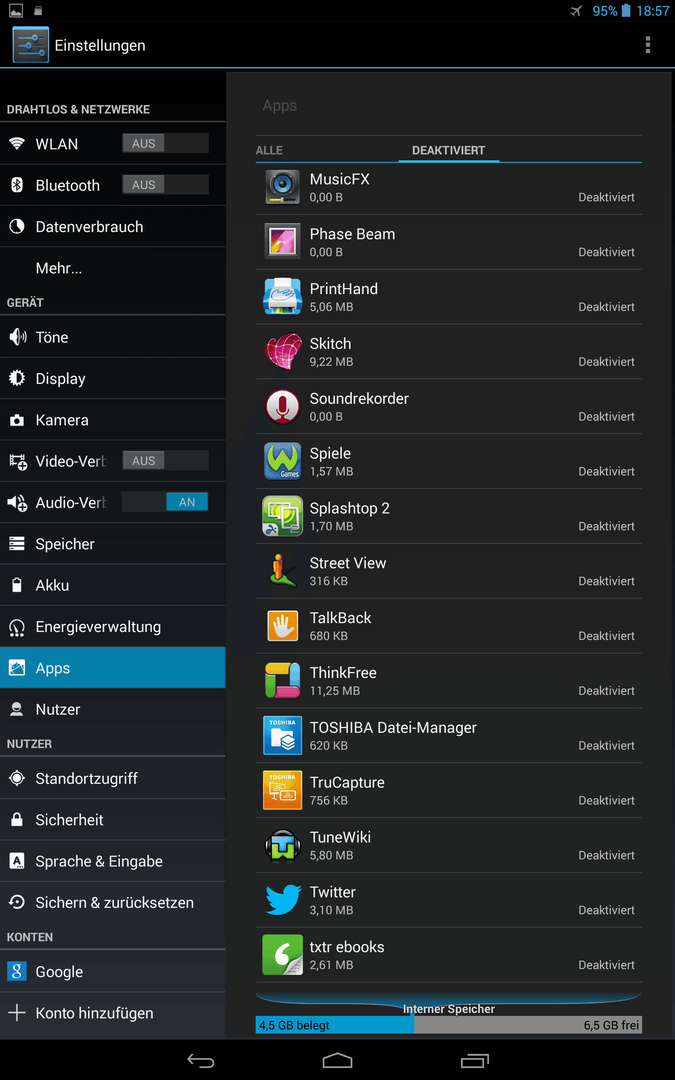The height and width of the screenshot is (1080, 675).
Task: Tap the Display brightness icon
Action: [17, 378]
